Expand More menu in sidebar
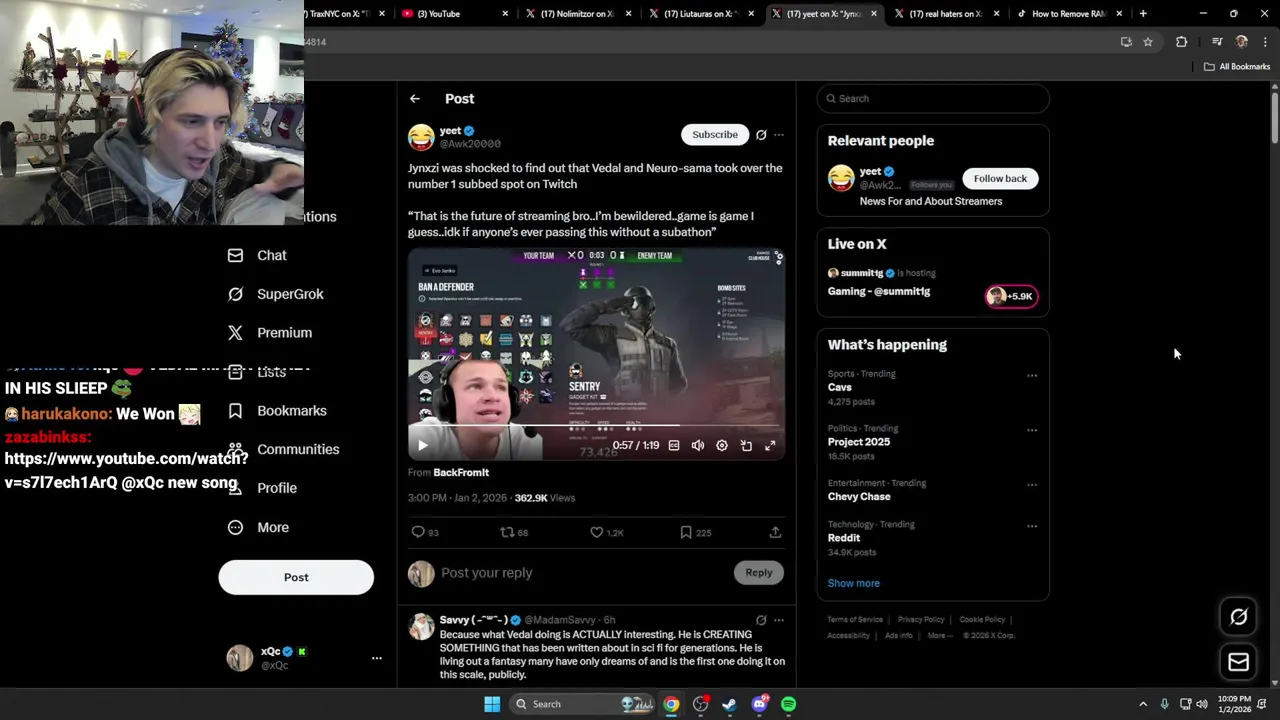The image size is (1280, 720). pyautogui.click(x=258, y=528)
